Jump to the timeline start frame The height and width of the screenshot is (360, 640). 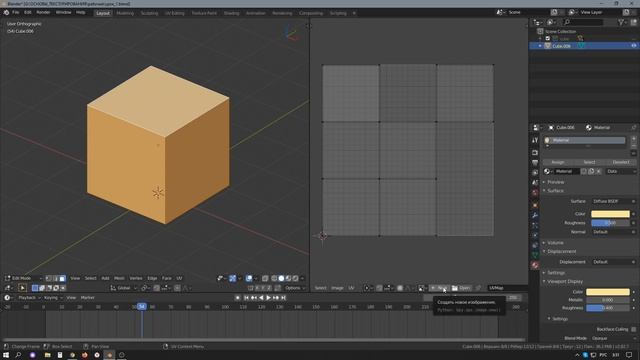(246, 298)
